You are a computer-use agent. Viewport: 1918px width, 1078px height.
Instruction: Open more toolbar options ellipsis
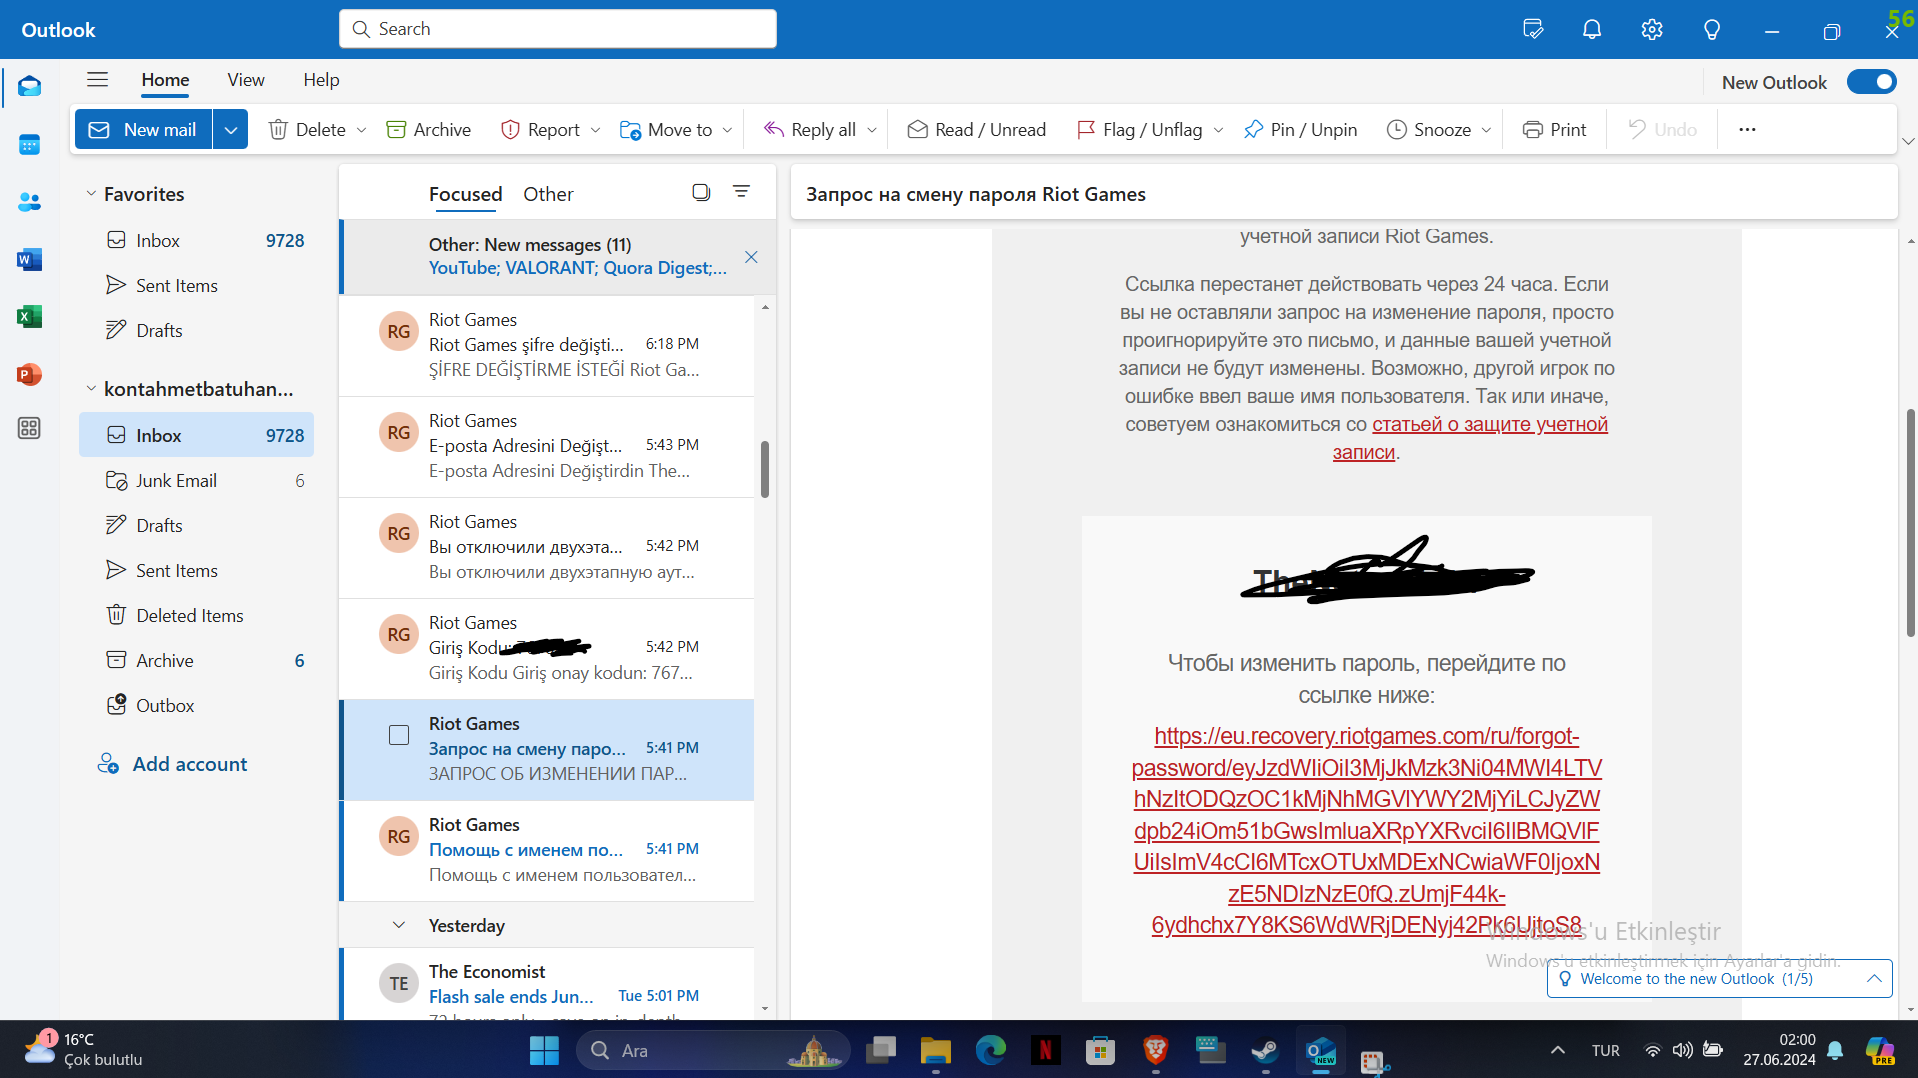(x=1747, y=130)
